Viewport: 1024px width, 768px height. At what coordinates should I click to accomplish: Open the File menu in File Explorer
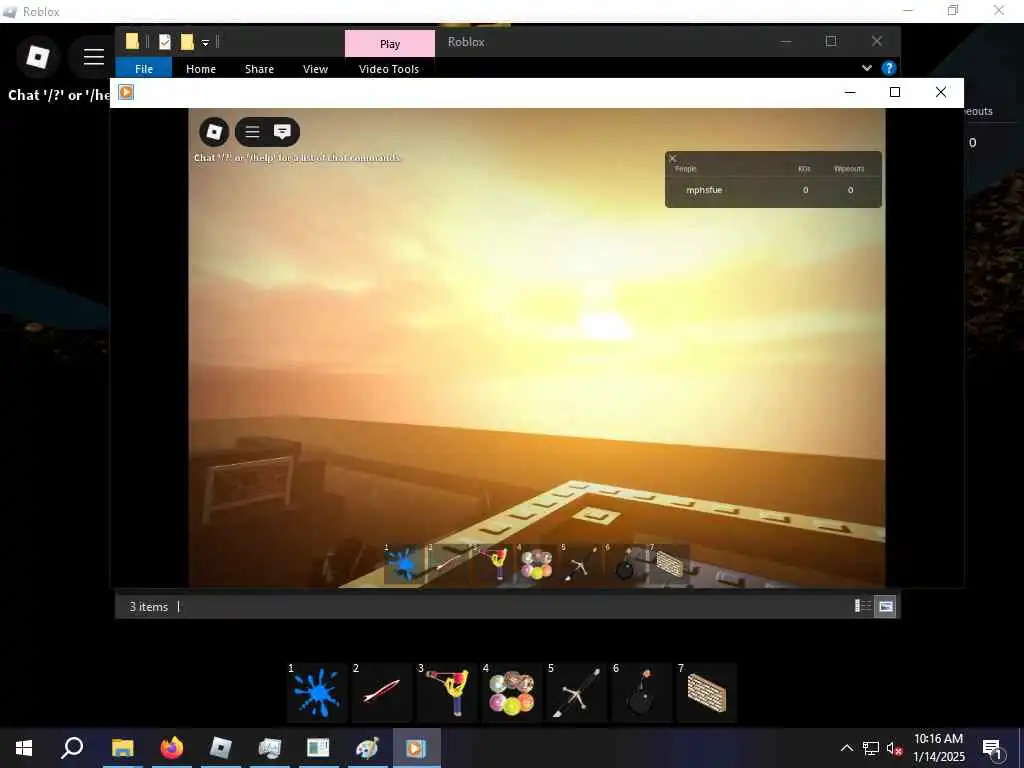point(144,69)
